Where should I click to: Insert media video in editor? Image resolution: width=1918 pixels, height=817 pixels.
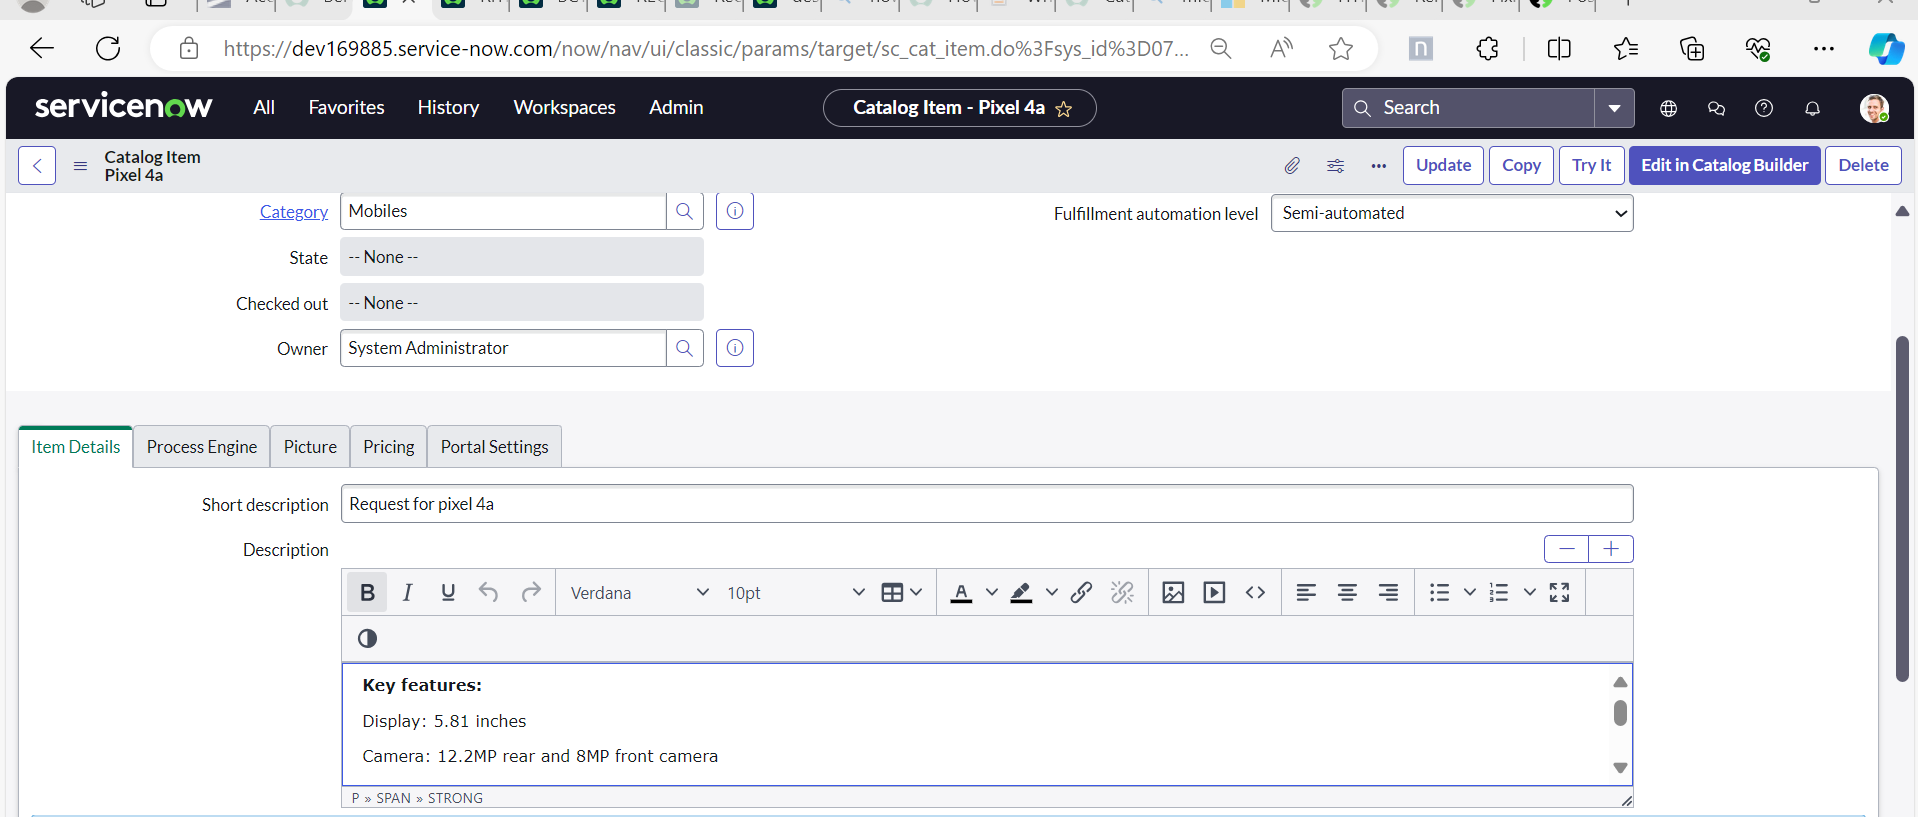pos(1214,593)
